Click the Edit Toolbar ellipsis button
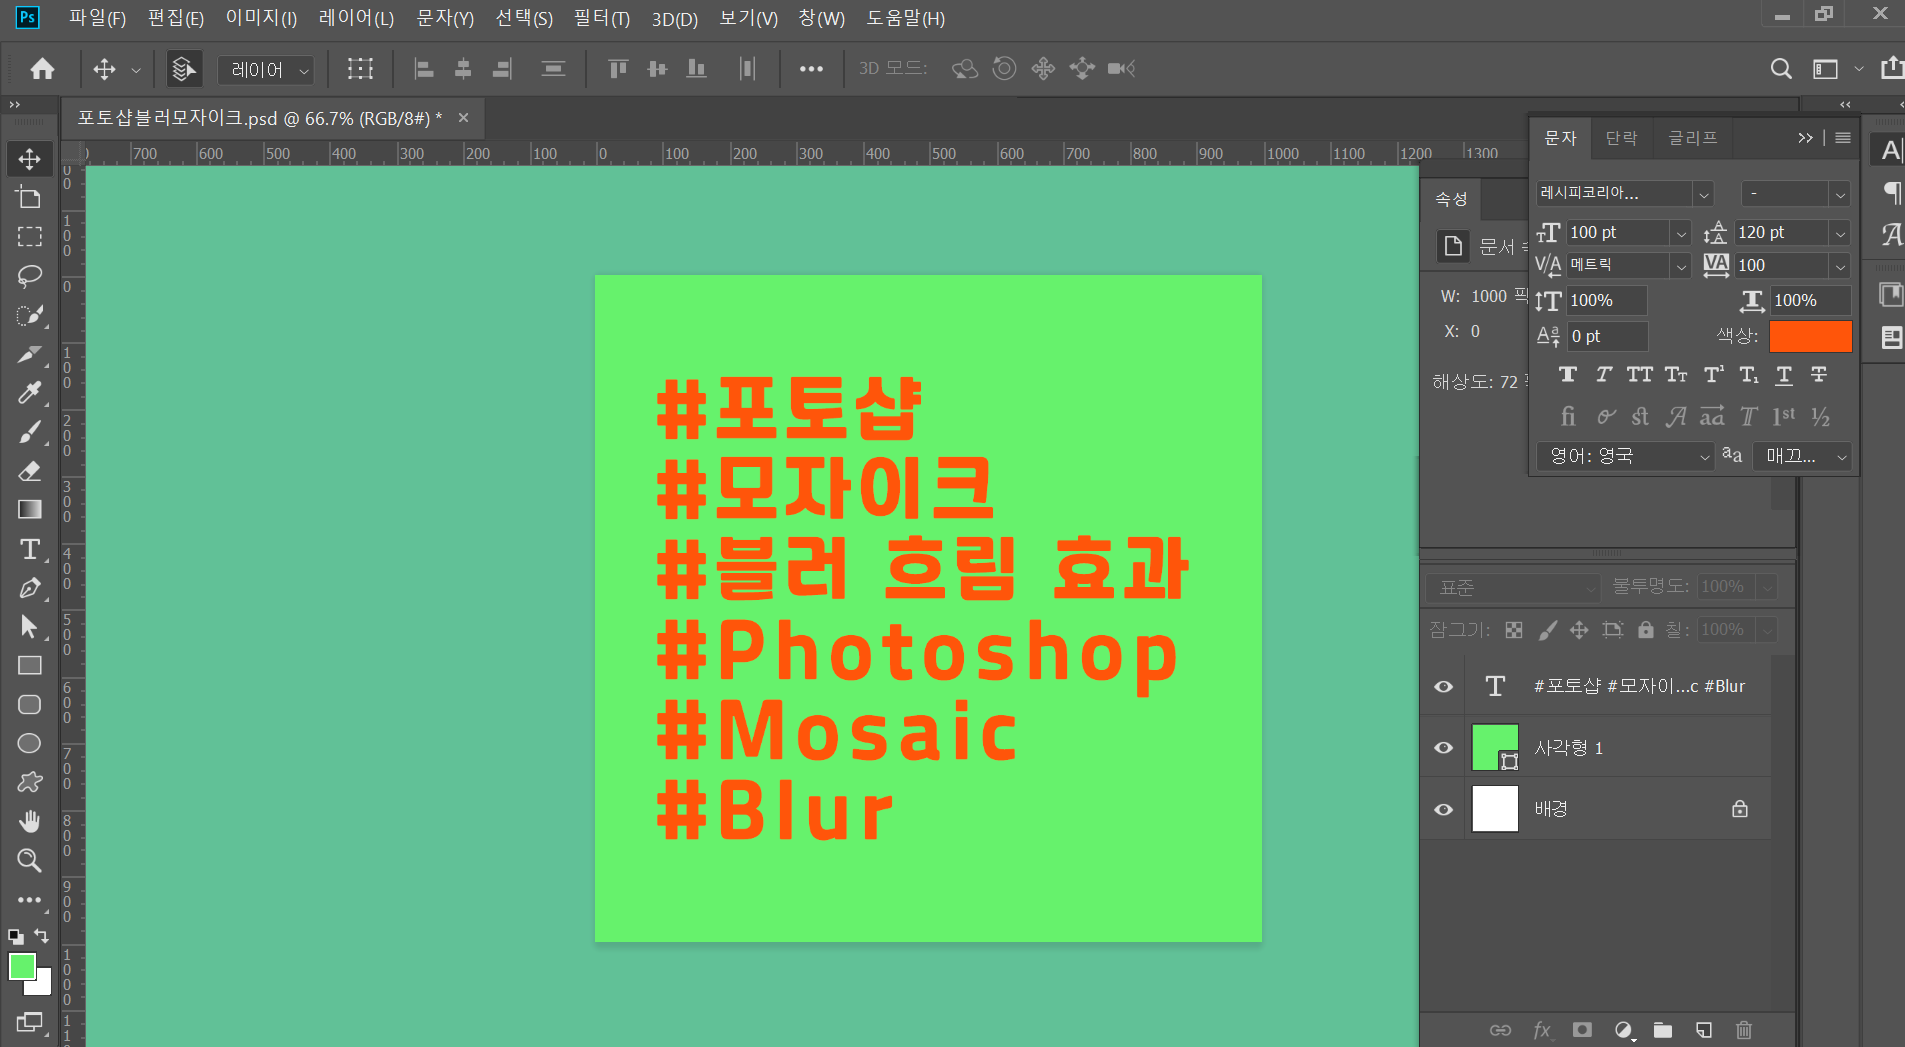 tap(29, 900)
